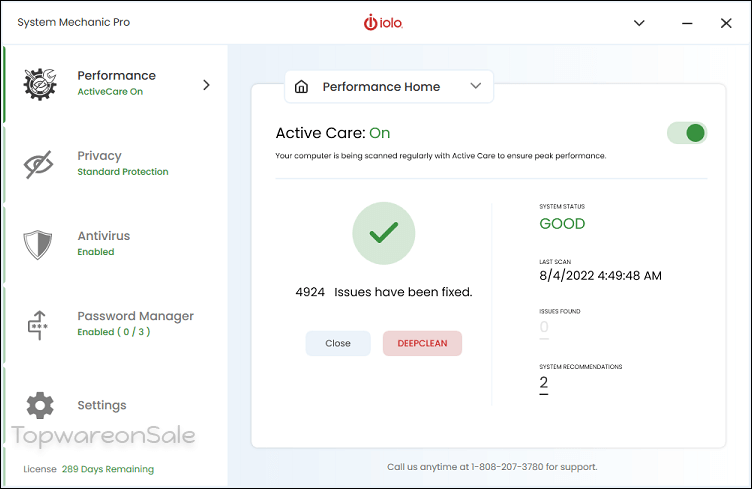
Task: Click the home icon in Performance Home
Action: coord(301,87)
